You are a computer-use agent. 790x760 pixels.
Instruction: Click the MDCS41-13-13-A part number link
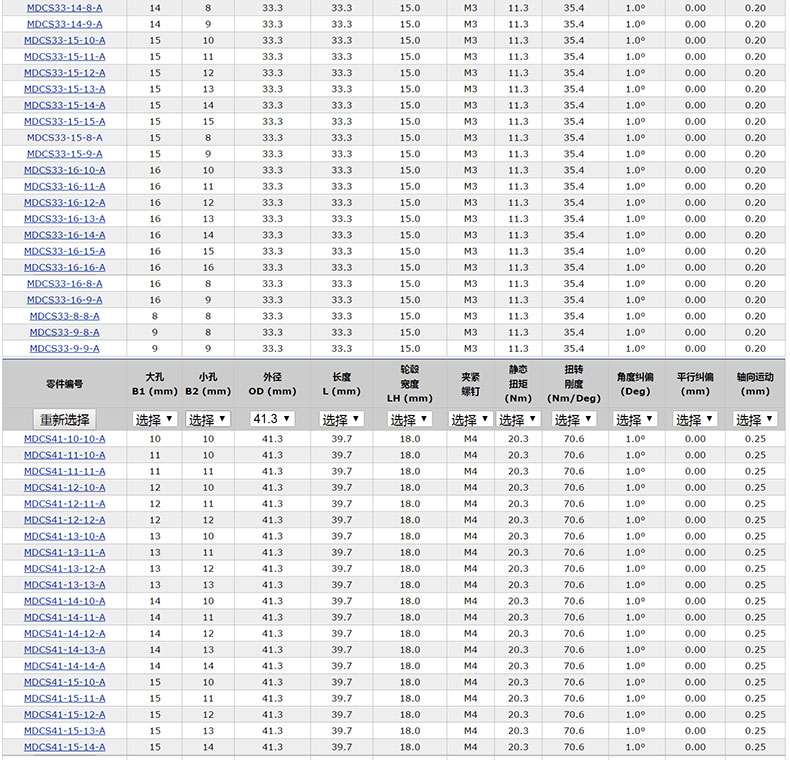click(x=65, y=585)
